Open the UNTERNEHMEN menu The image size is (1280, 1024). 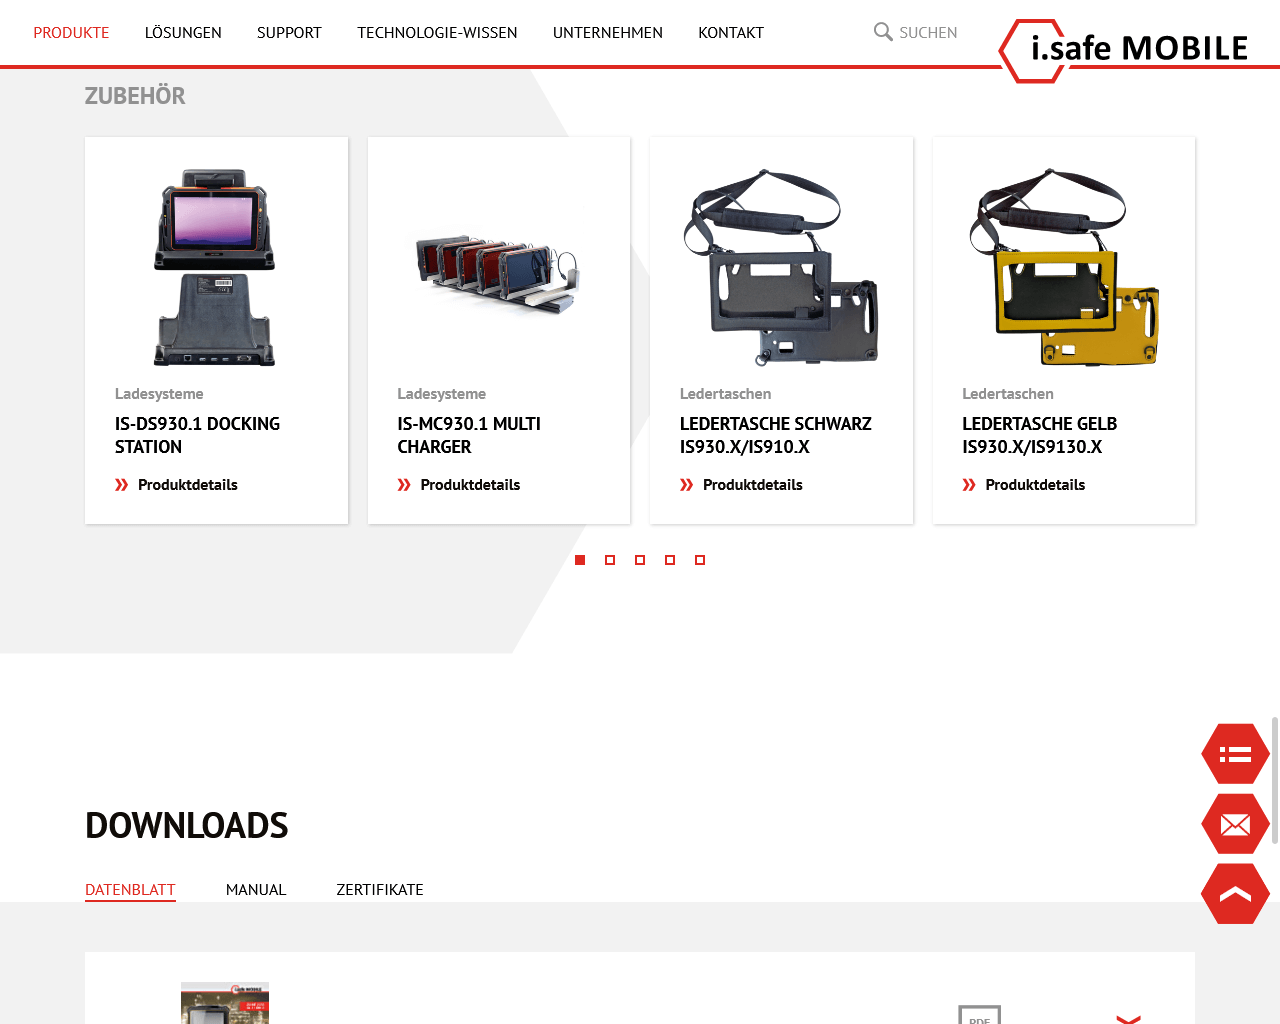pyautogui.click(x=608, y=33)
